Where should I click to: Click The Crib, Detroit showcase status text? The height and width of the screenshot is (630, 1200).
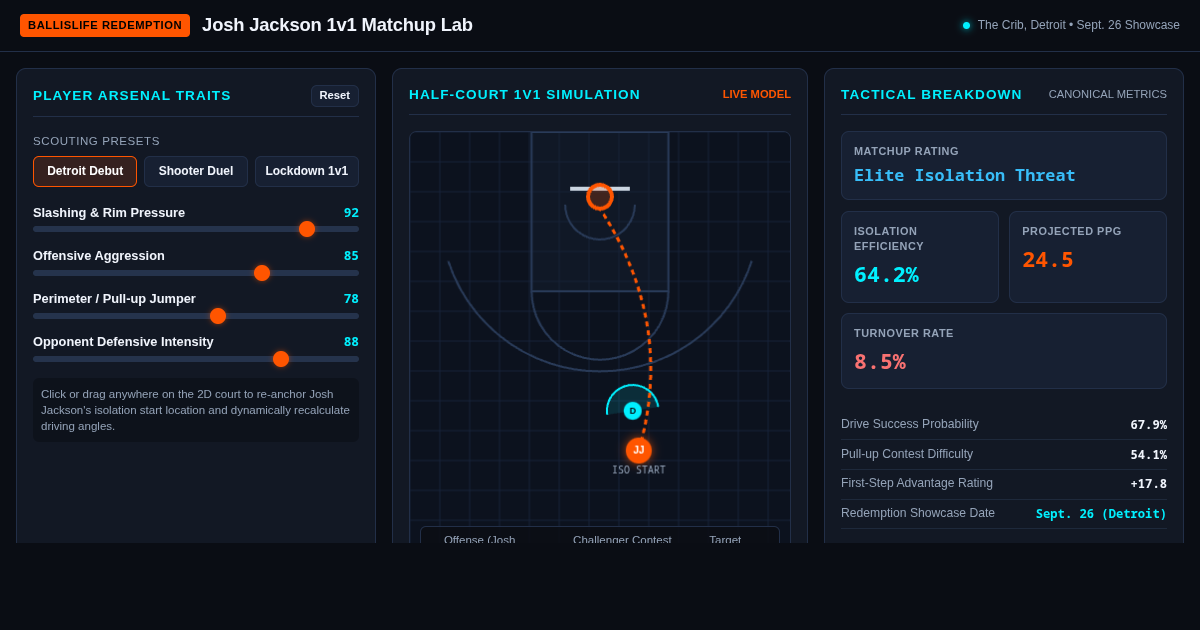point(1079,25)
